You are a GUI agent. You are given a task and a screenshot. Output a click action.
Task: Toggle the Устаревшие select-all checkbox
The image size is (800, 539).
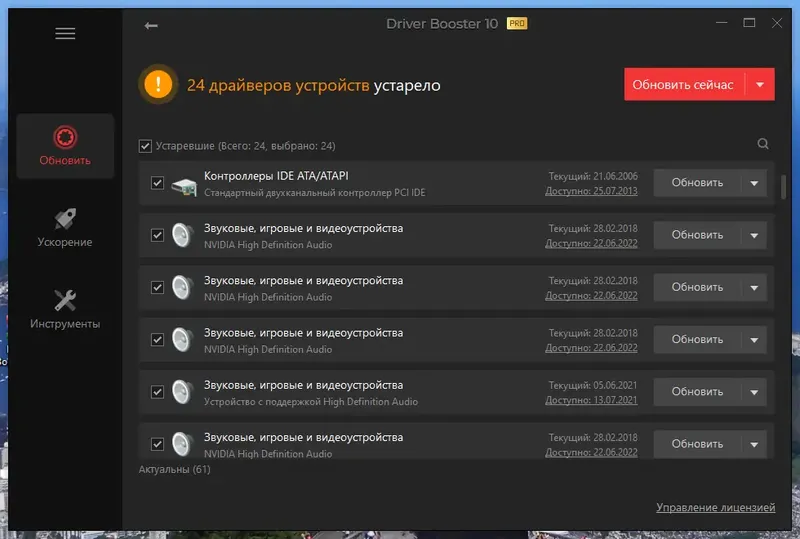coord(145,146)
